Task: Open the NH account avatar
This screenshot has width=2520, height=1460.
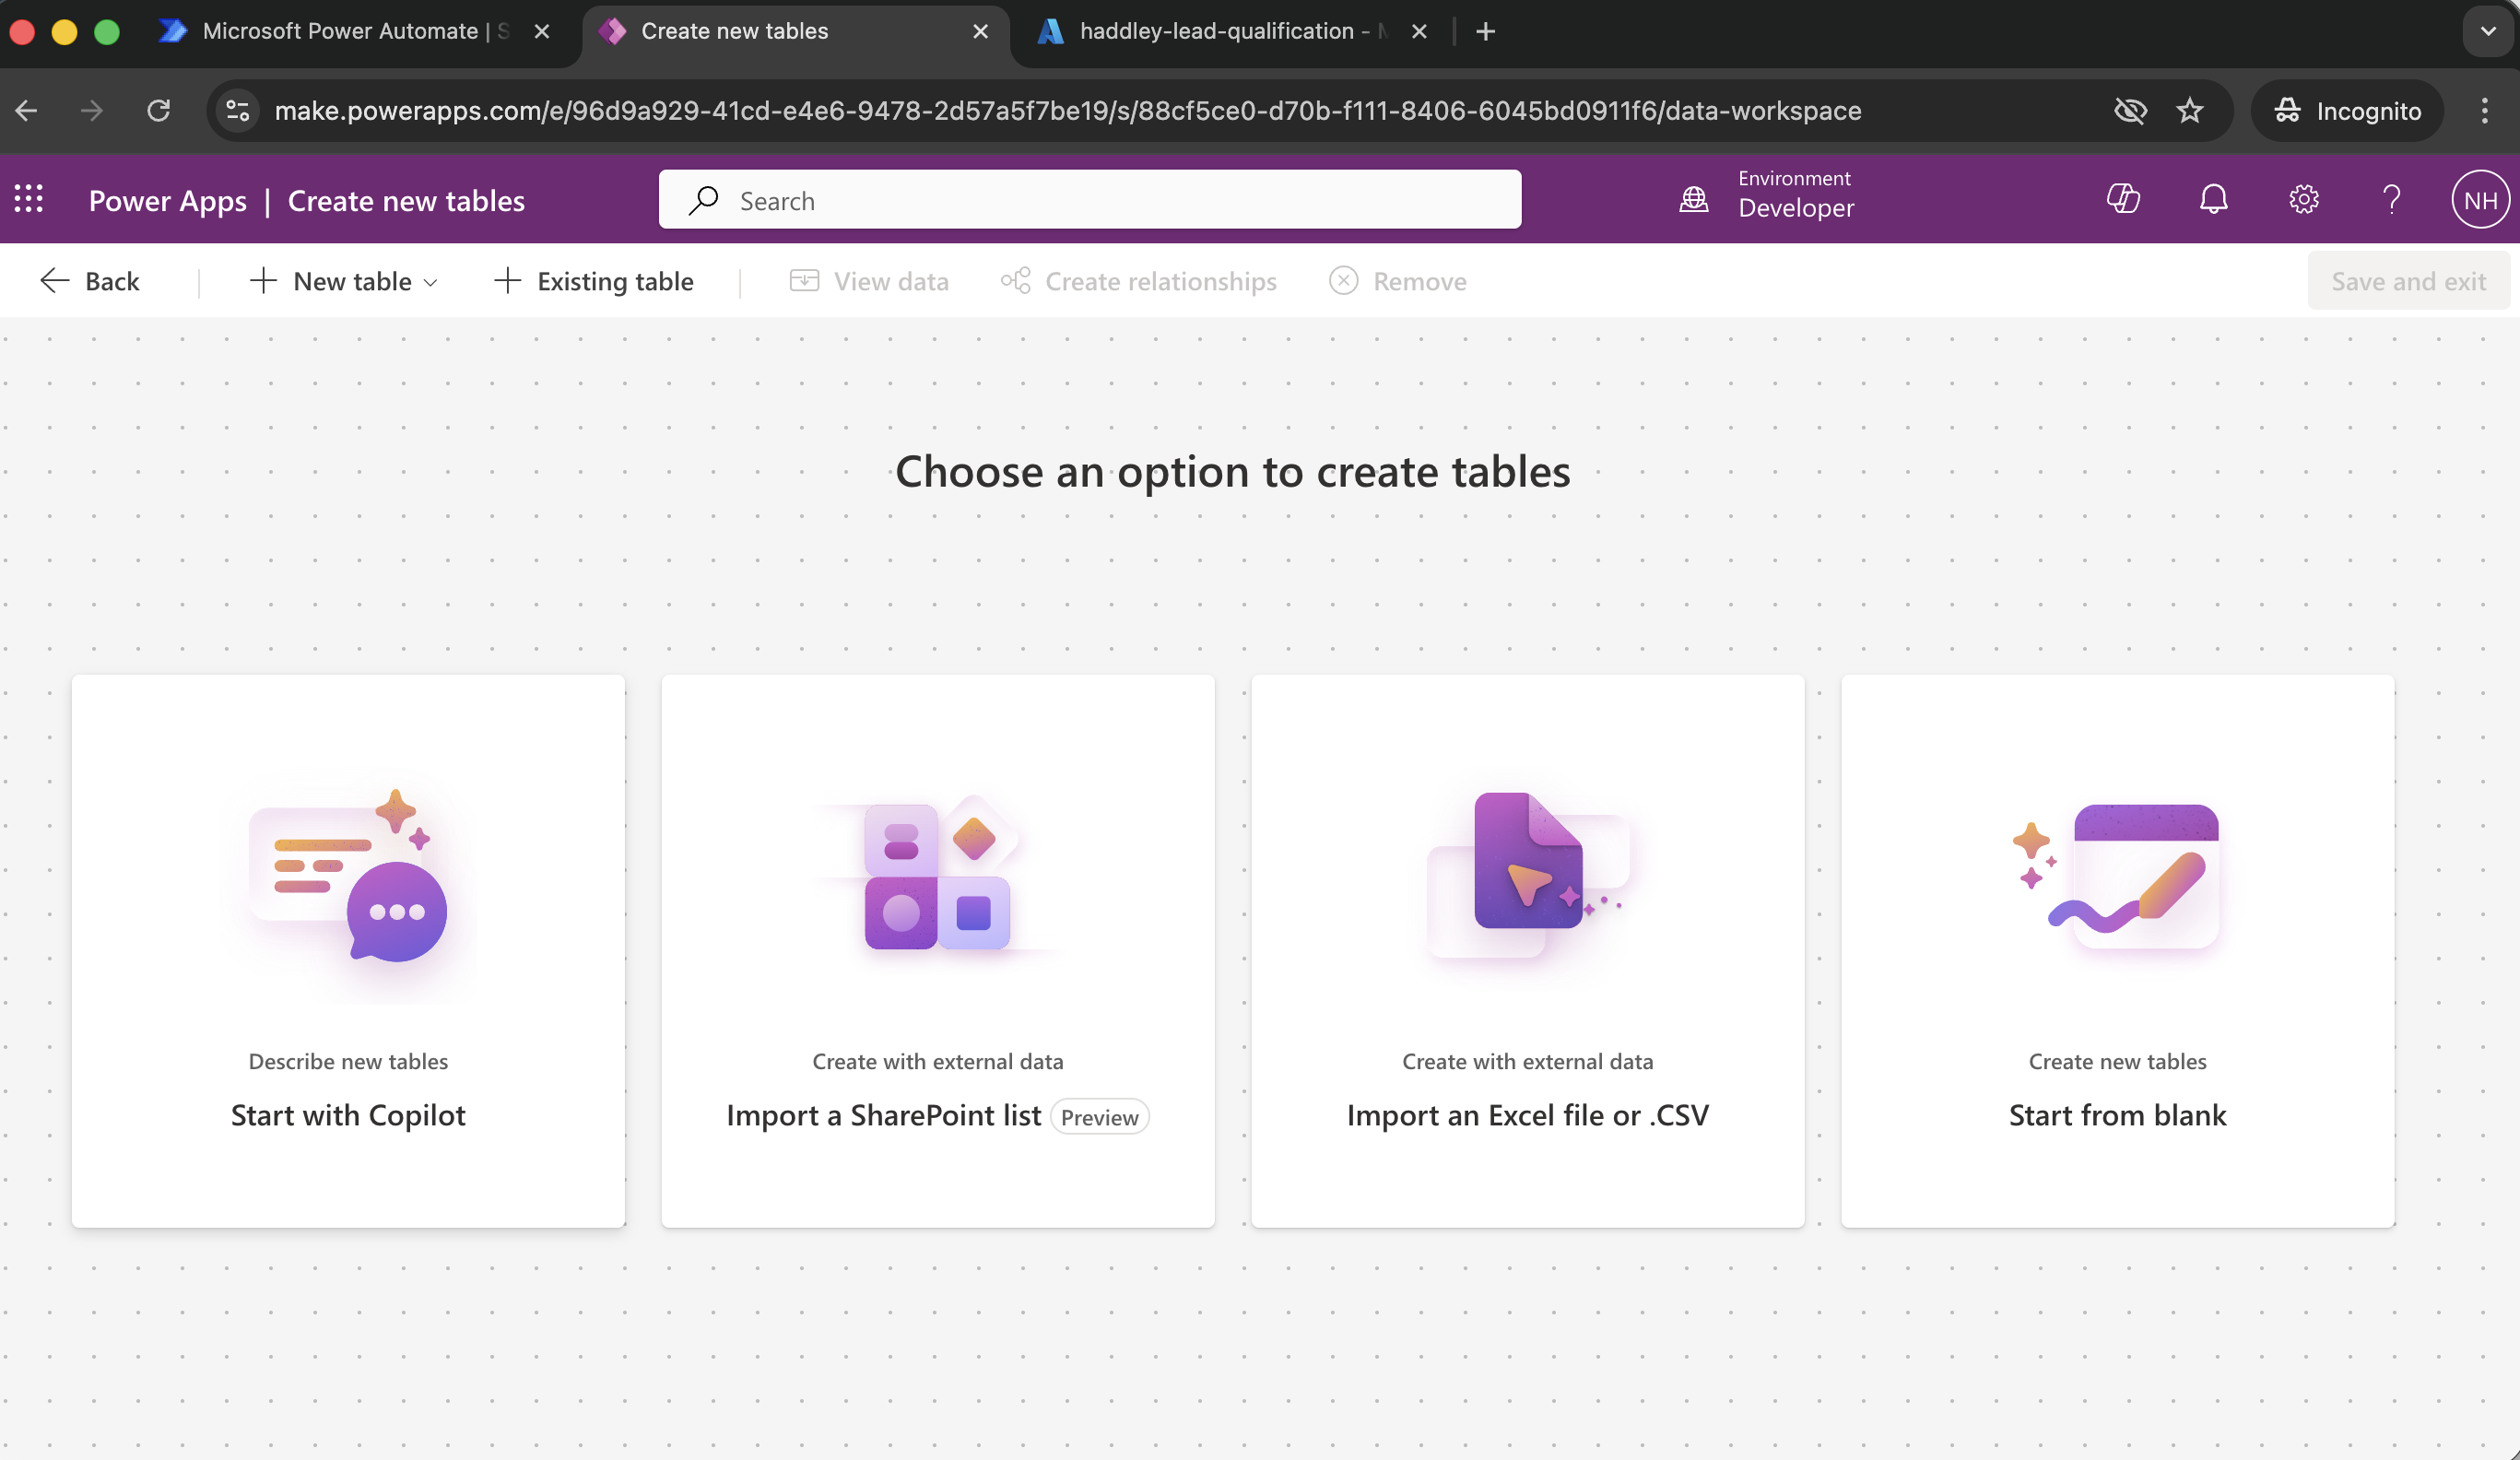Action: (x=2480, y=199)
